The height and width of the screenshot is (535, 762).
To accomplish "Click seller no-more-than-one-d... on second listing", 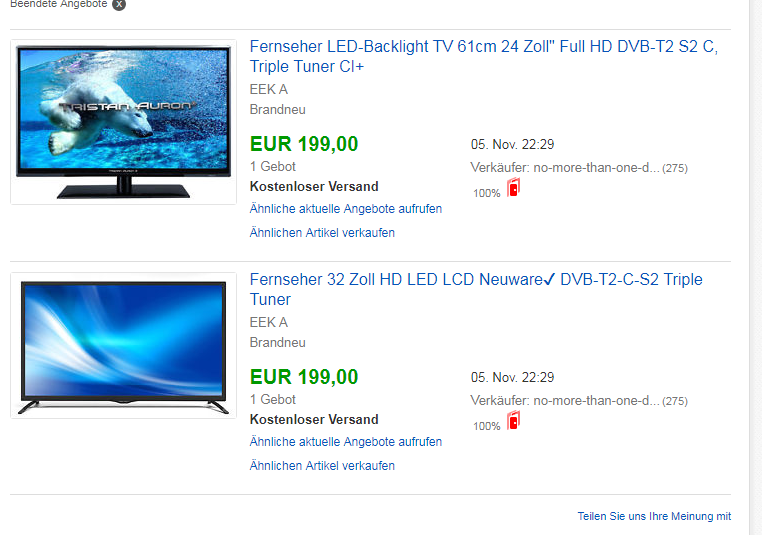I will tap(596, 401).
